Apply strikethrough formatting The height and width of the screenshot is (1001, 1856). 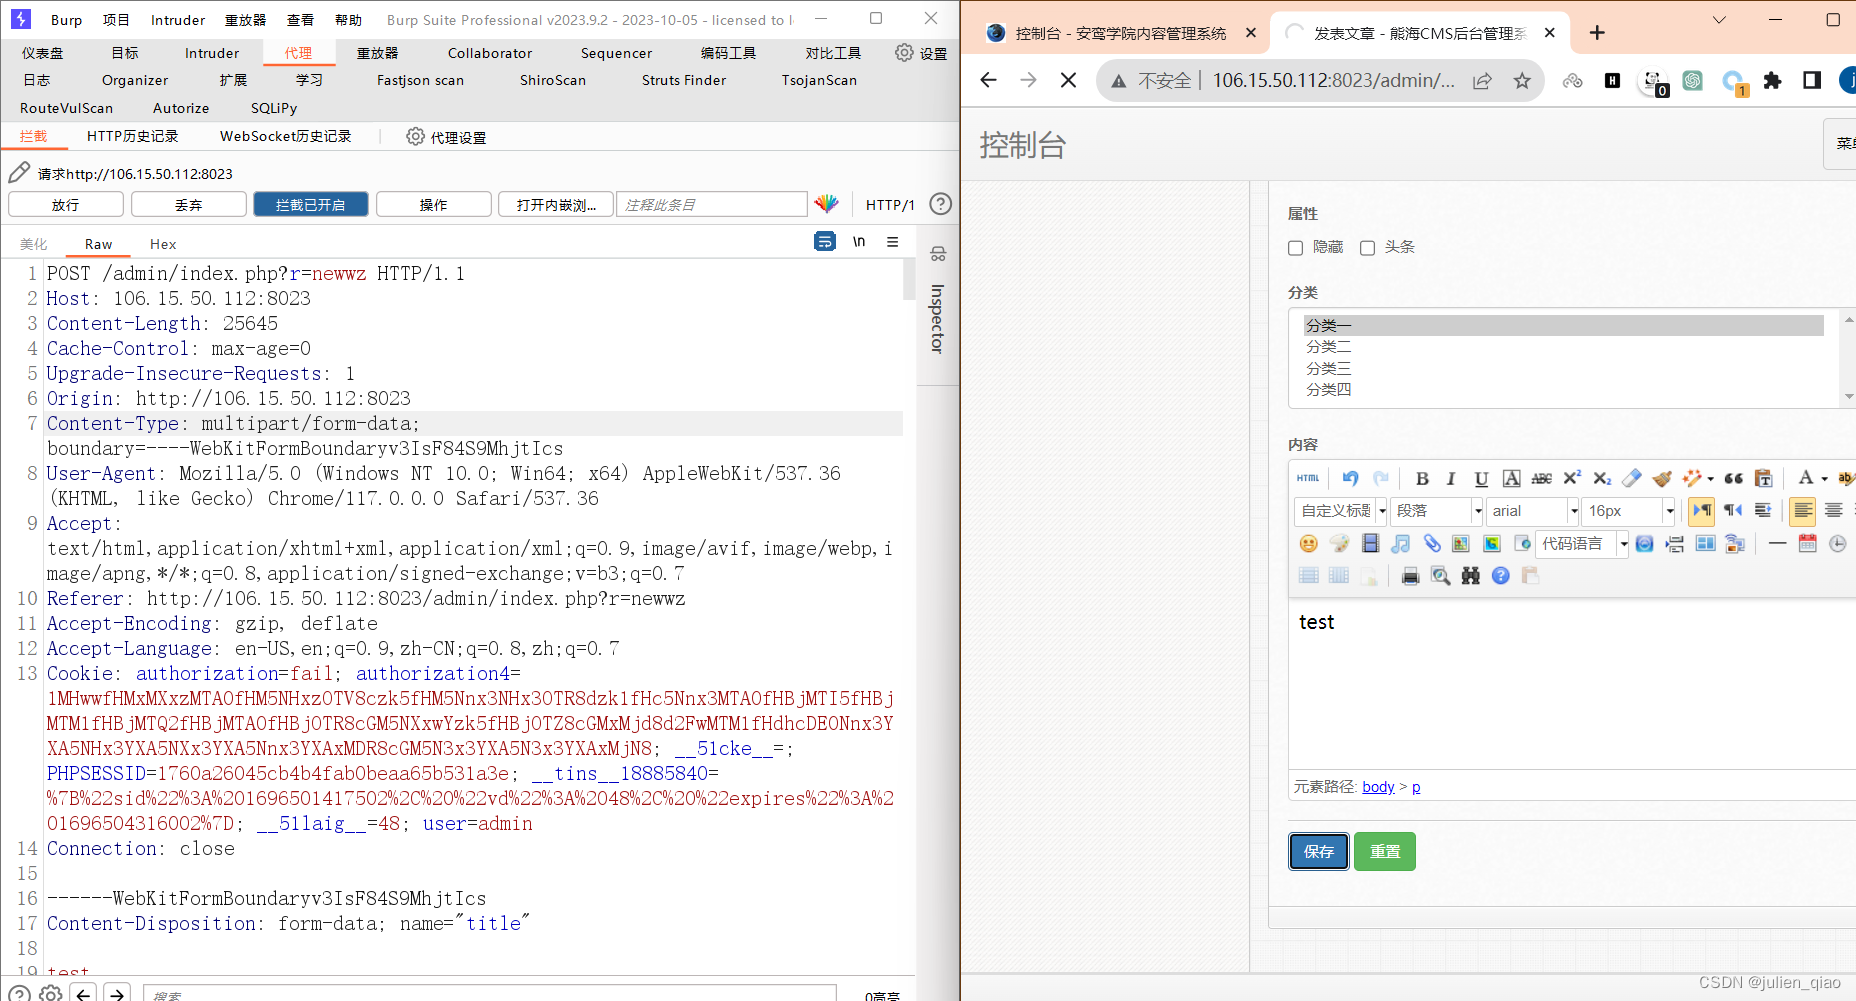pyautogui.click(x=1542, y=478)
